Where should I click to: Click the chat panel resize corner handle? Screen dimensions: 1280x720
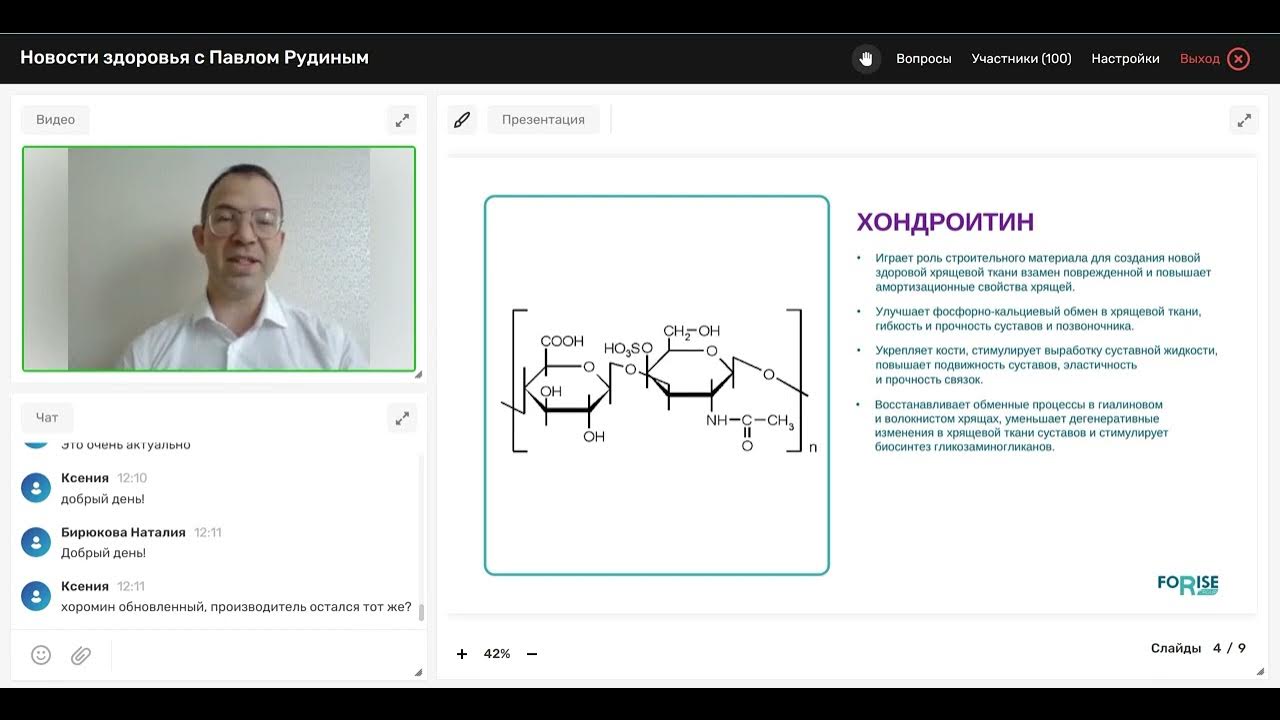click(x=418, y=673)
